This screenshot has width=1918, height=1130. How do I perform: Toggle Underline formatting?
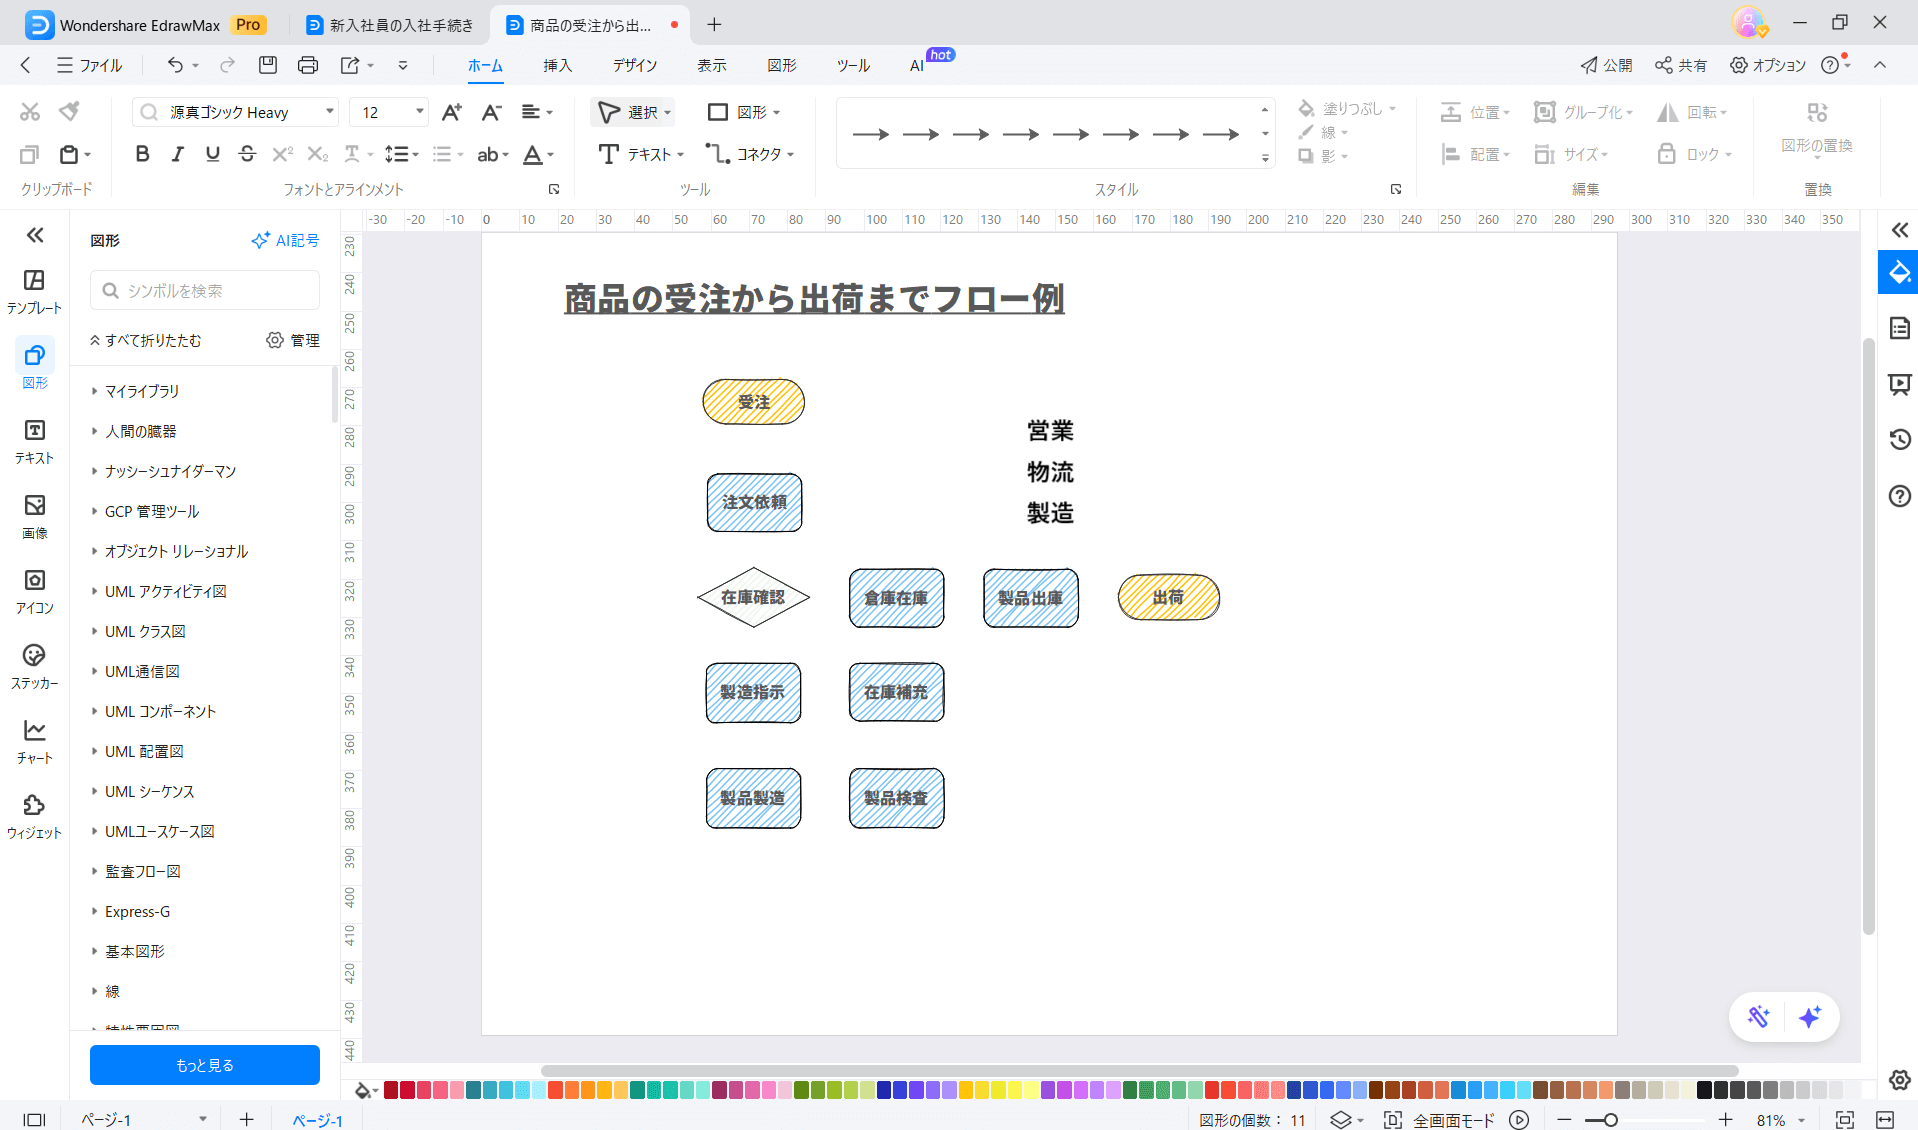click(x=212, y=154)
